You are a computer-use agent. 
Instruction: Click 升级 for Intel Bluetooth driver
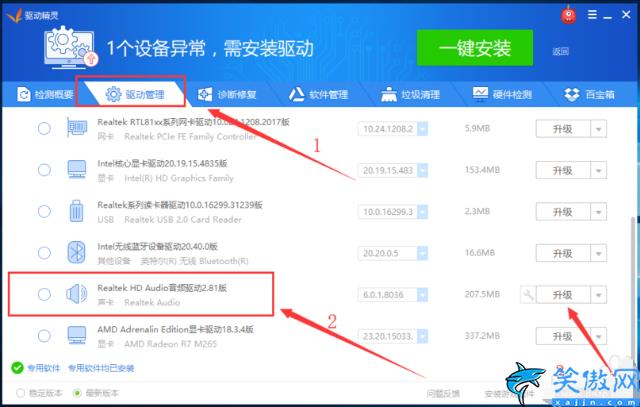click(563, 253)
